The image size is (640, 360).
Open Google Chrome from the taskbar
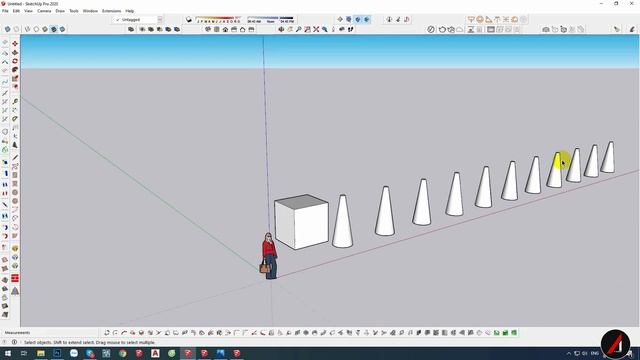click(122, 353)
